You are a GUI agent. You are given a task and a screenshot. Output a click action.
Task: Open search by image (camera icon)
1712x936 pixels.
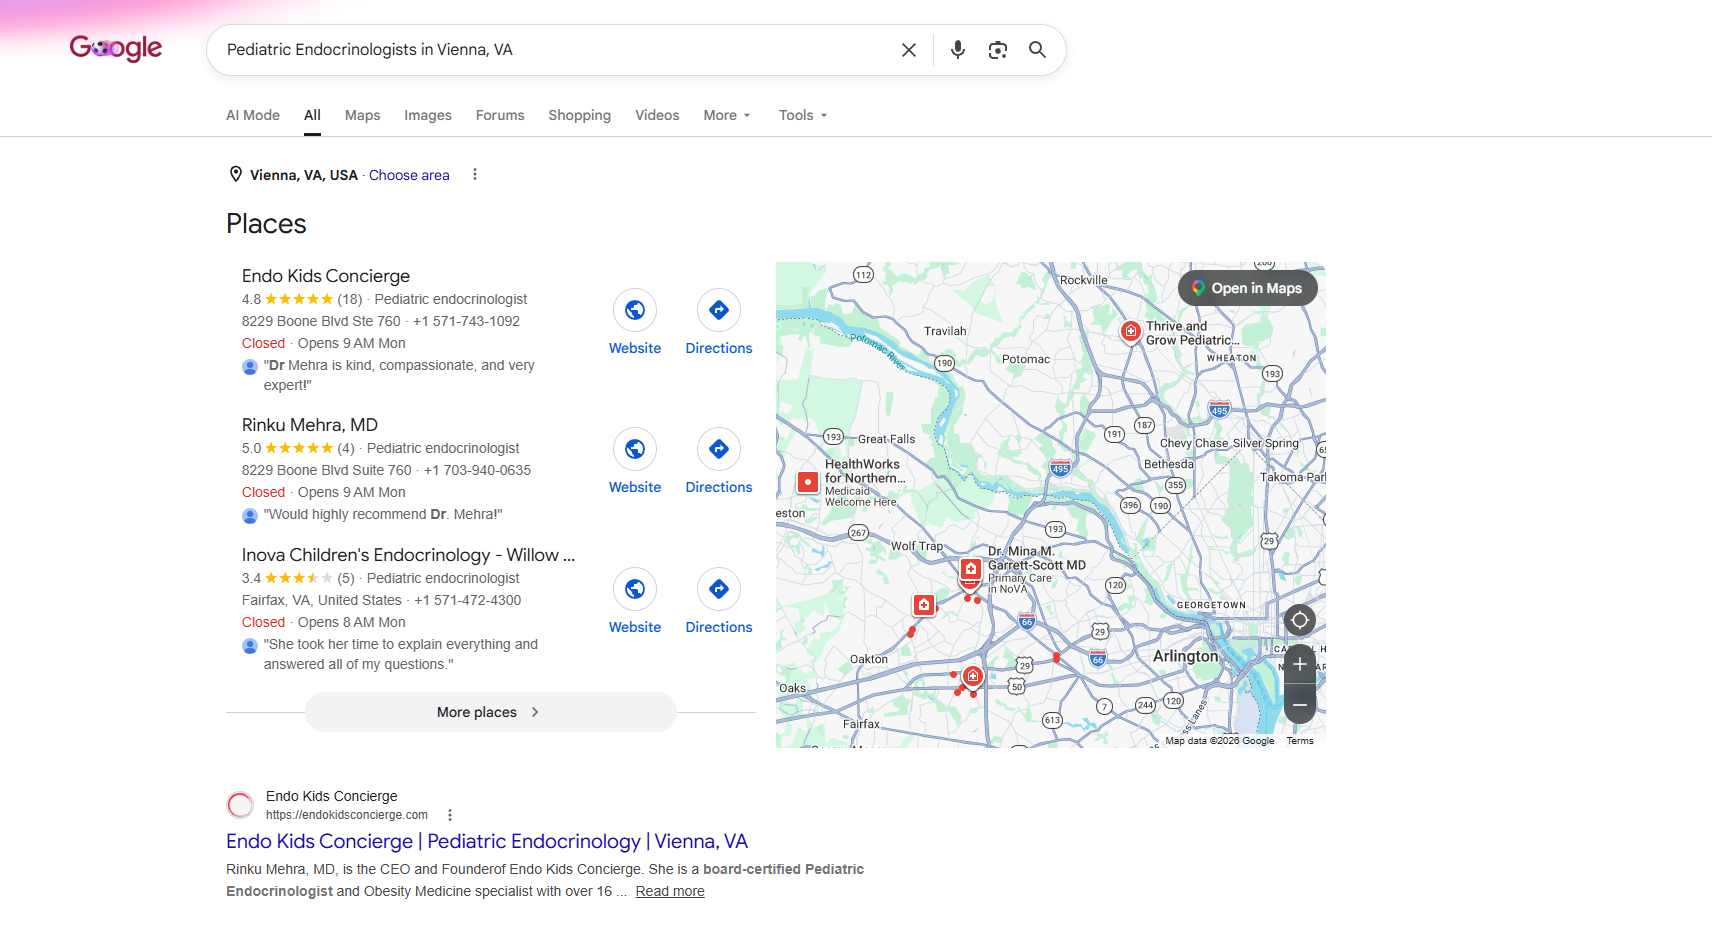coord(998,50)
